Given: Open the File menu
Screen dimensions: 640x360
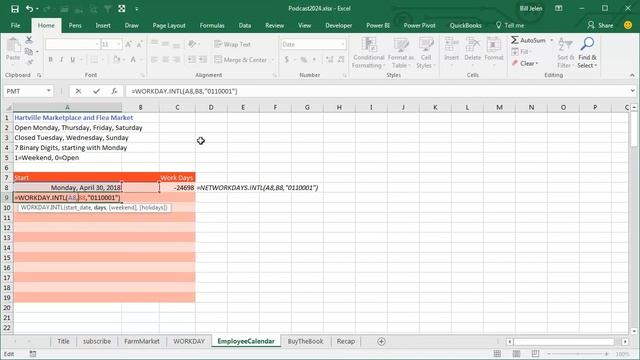Looking at the screenshot, I should click(x=16, y=25).
